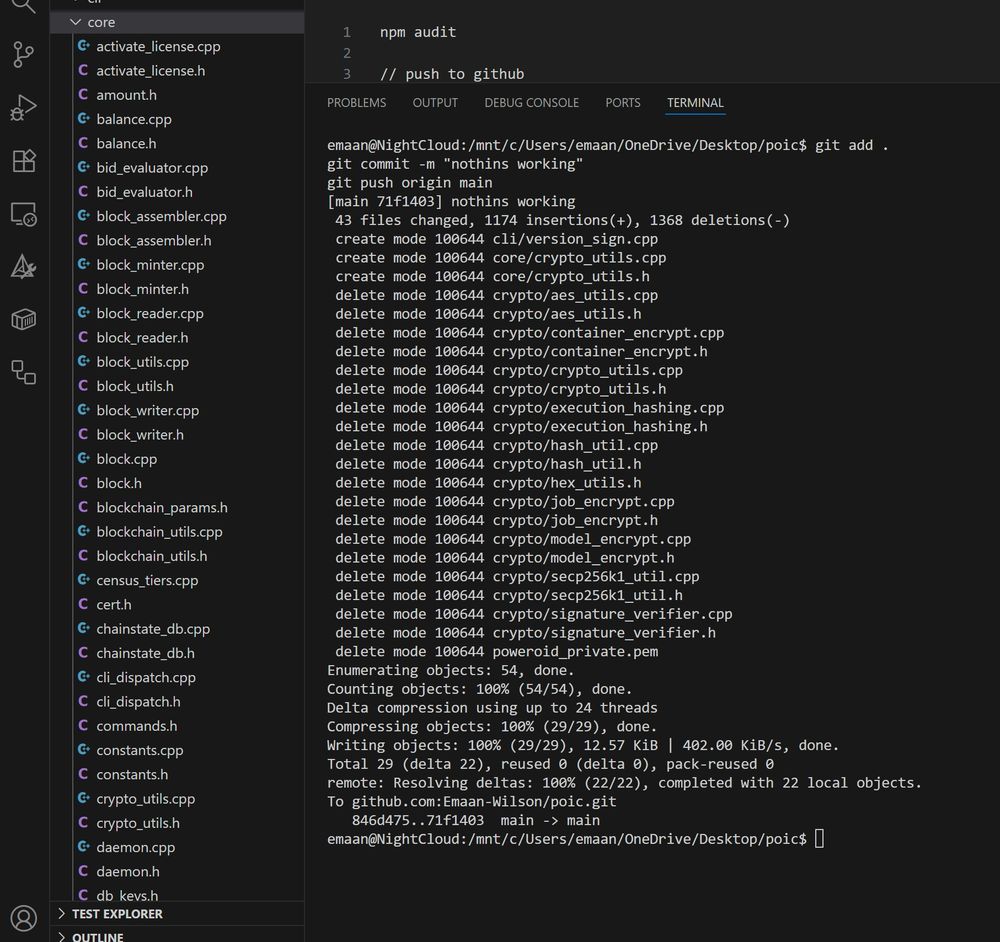Open crypto_utils.h in explorer

click(x=177, y=822)
